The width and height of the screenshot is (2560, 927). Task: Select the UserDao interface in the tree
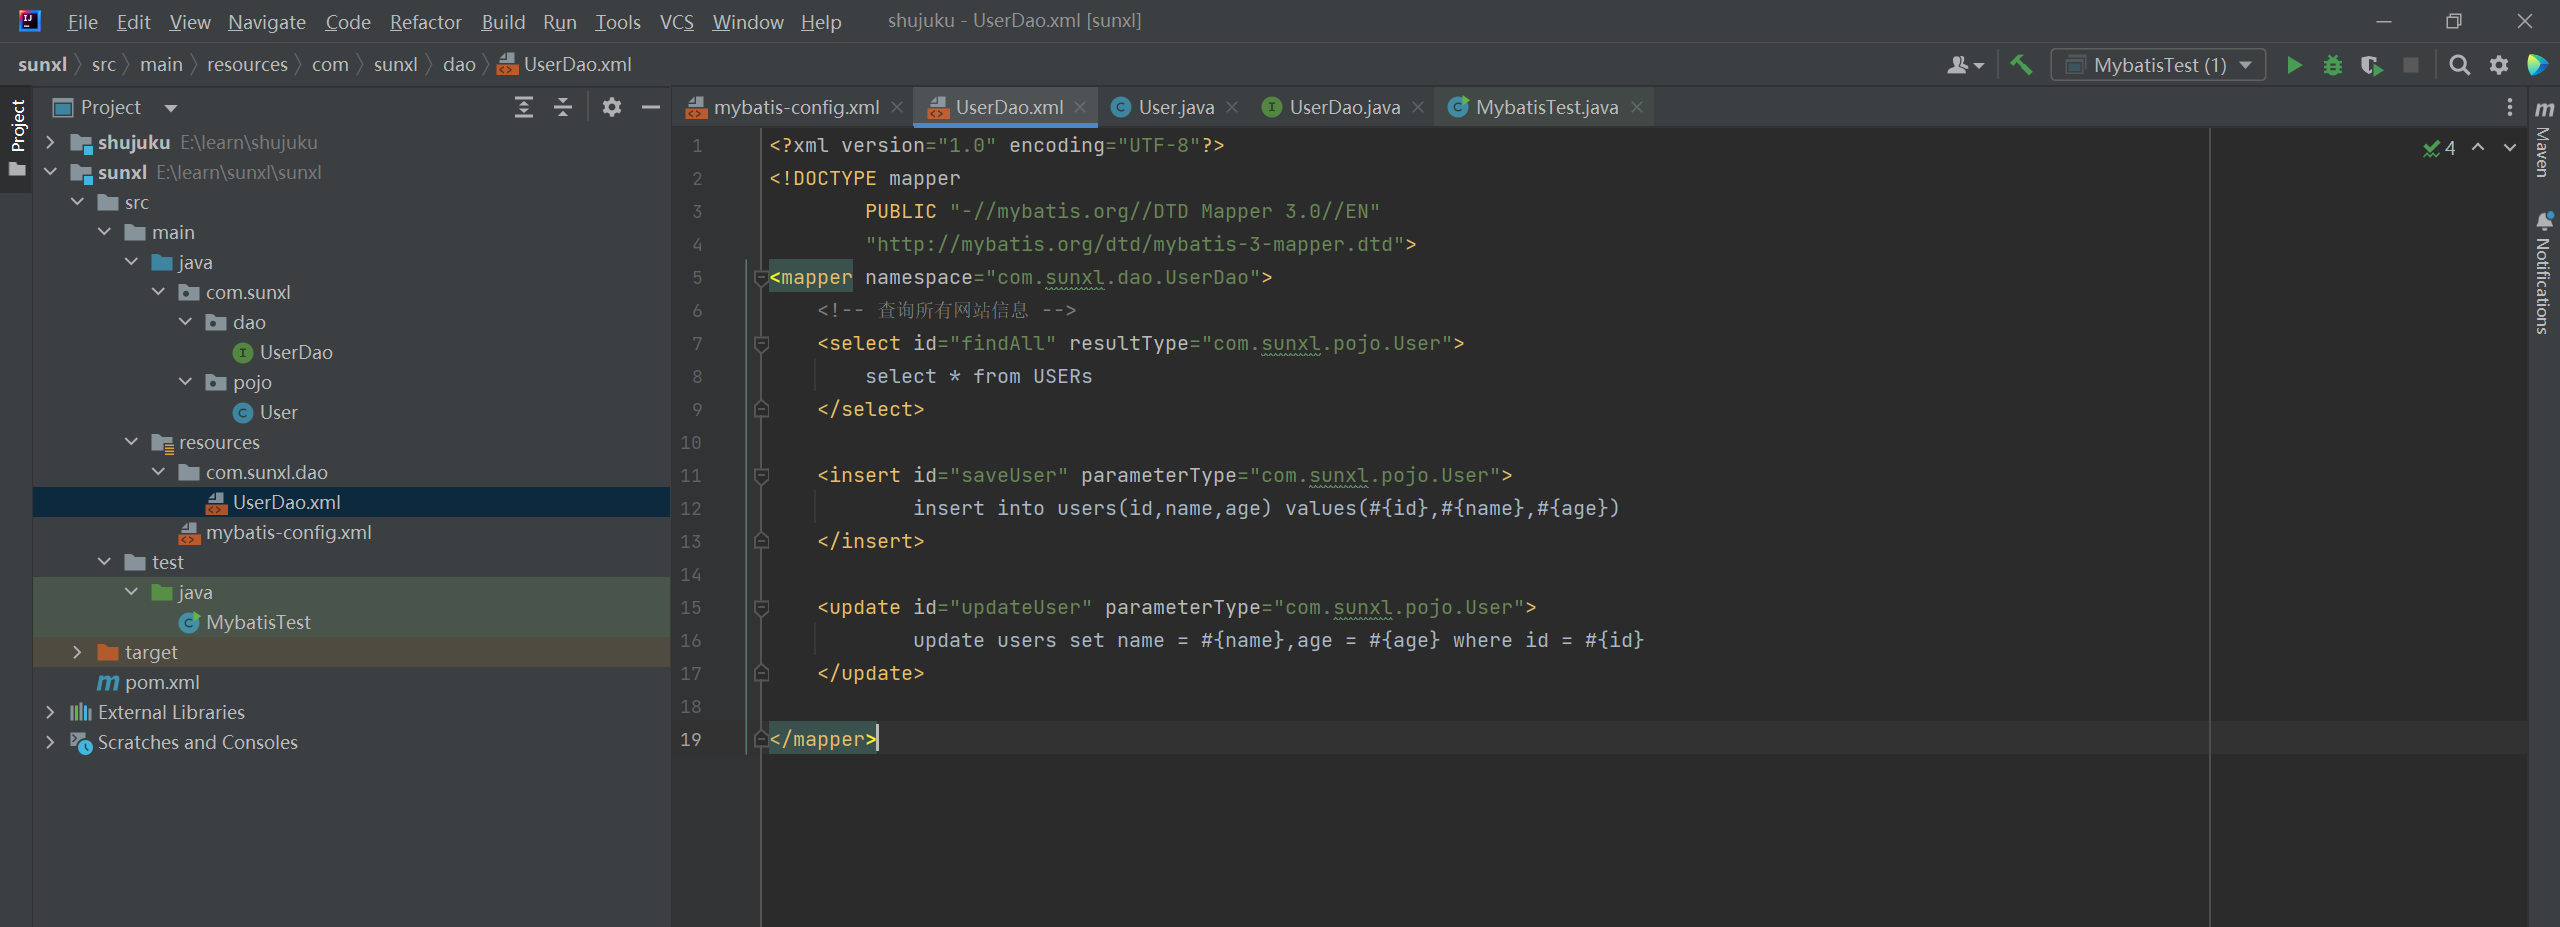click(296, 352)
